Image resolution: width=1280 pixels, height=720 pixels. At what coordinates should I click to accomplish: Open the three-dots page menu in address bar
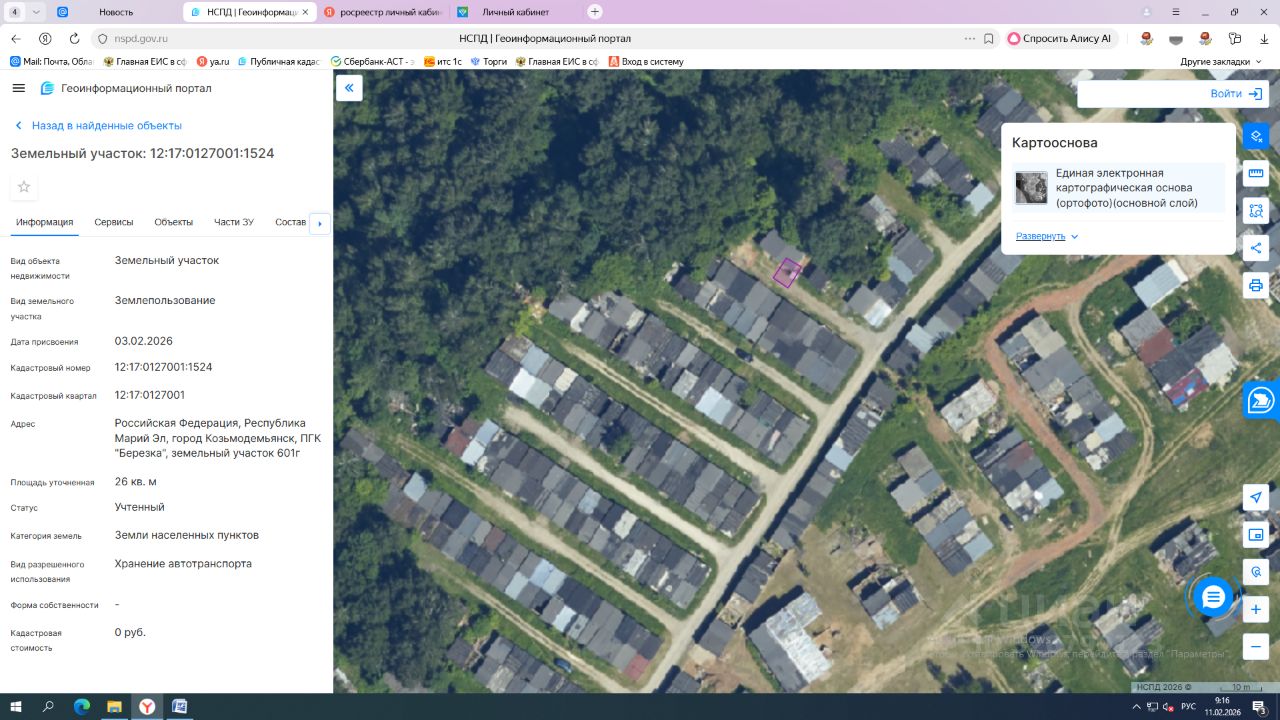coord(969,38)
